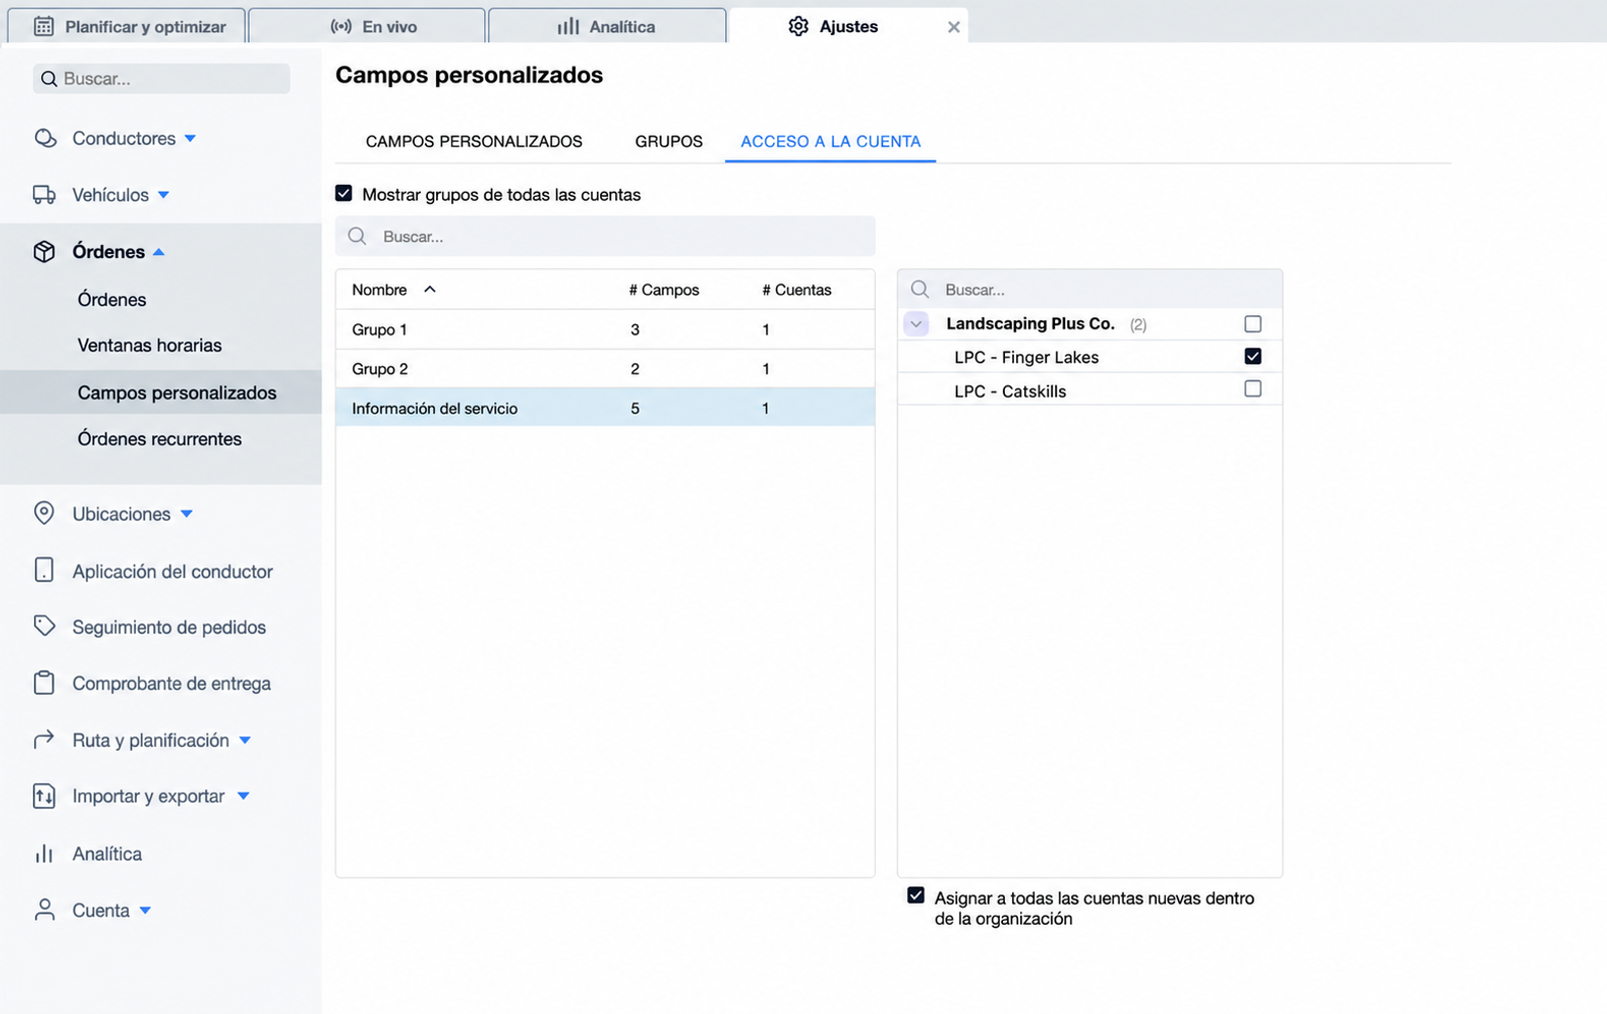Click the magnifier icon in sidebar search

coord(49,79)
